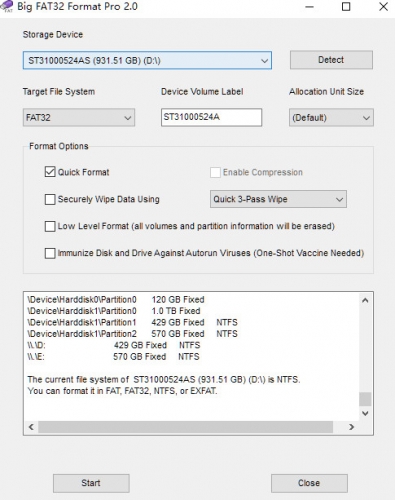Image resolution: width=395 pixels, height=500 pixels.
Task: Click the Quick Format label text
Action: click(x=83, y=172)
